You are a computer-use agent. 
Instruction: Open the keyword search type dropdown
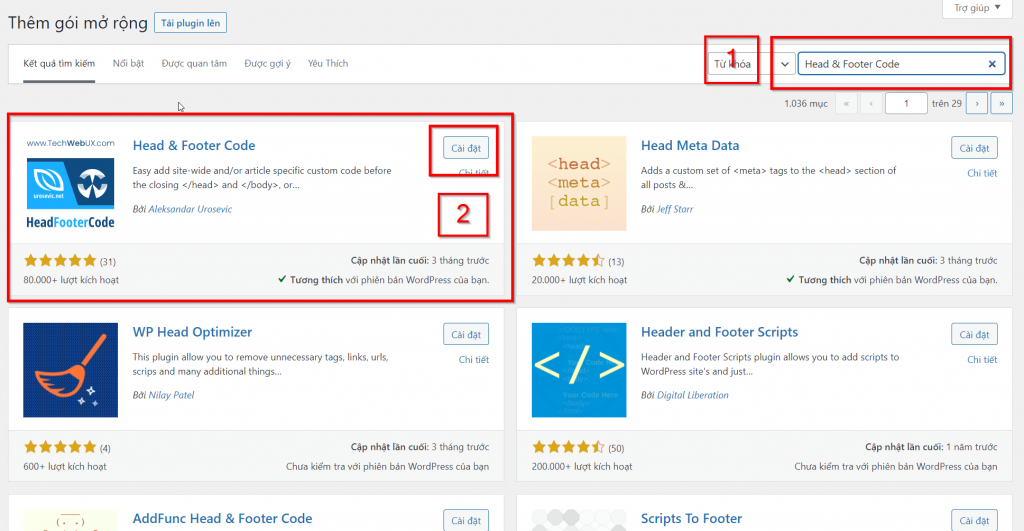point(752,64)
